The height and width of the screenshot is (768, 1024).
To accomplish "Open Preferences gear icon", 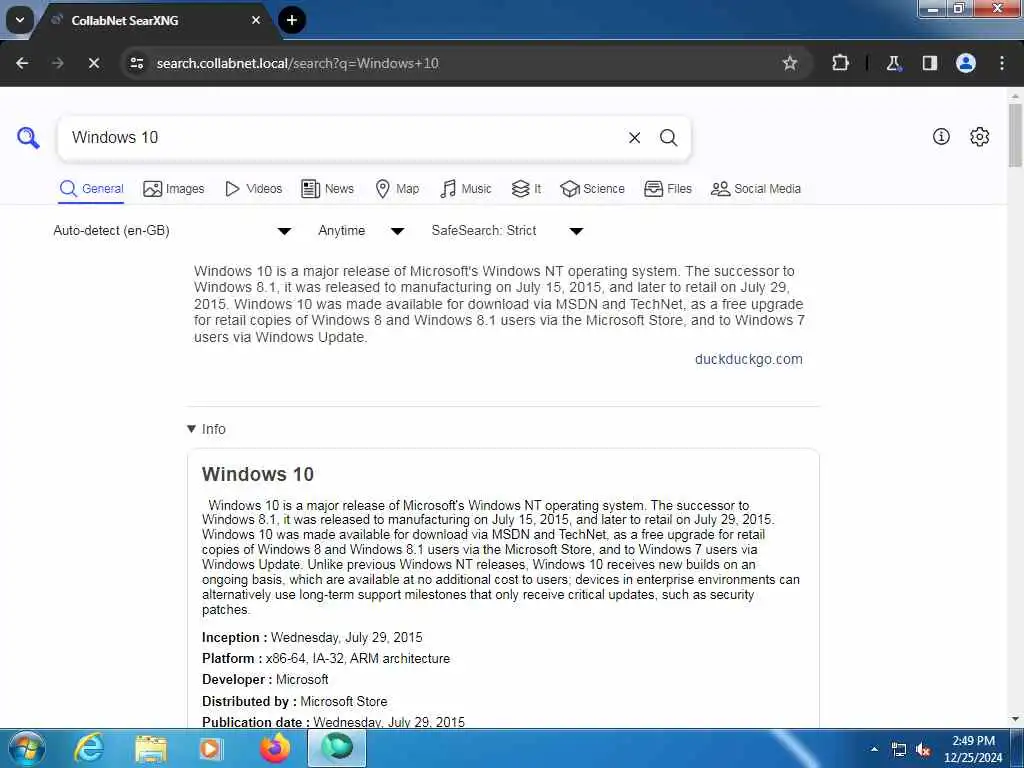I will pyautogui.click(x=979, y=136).
